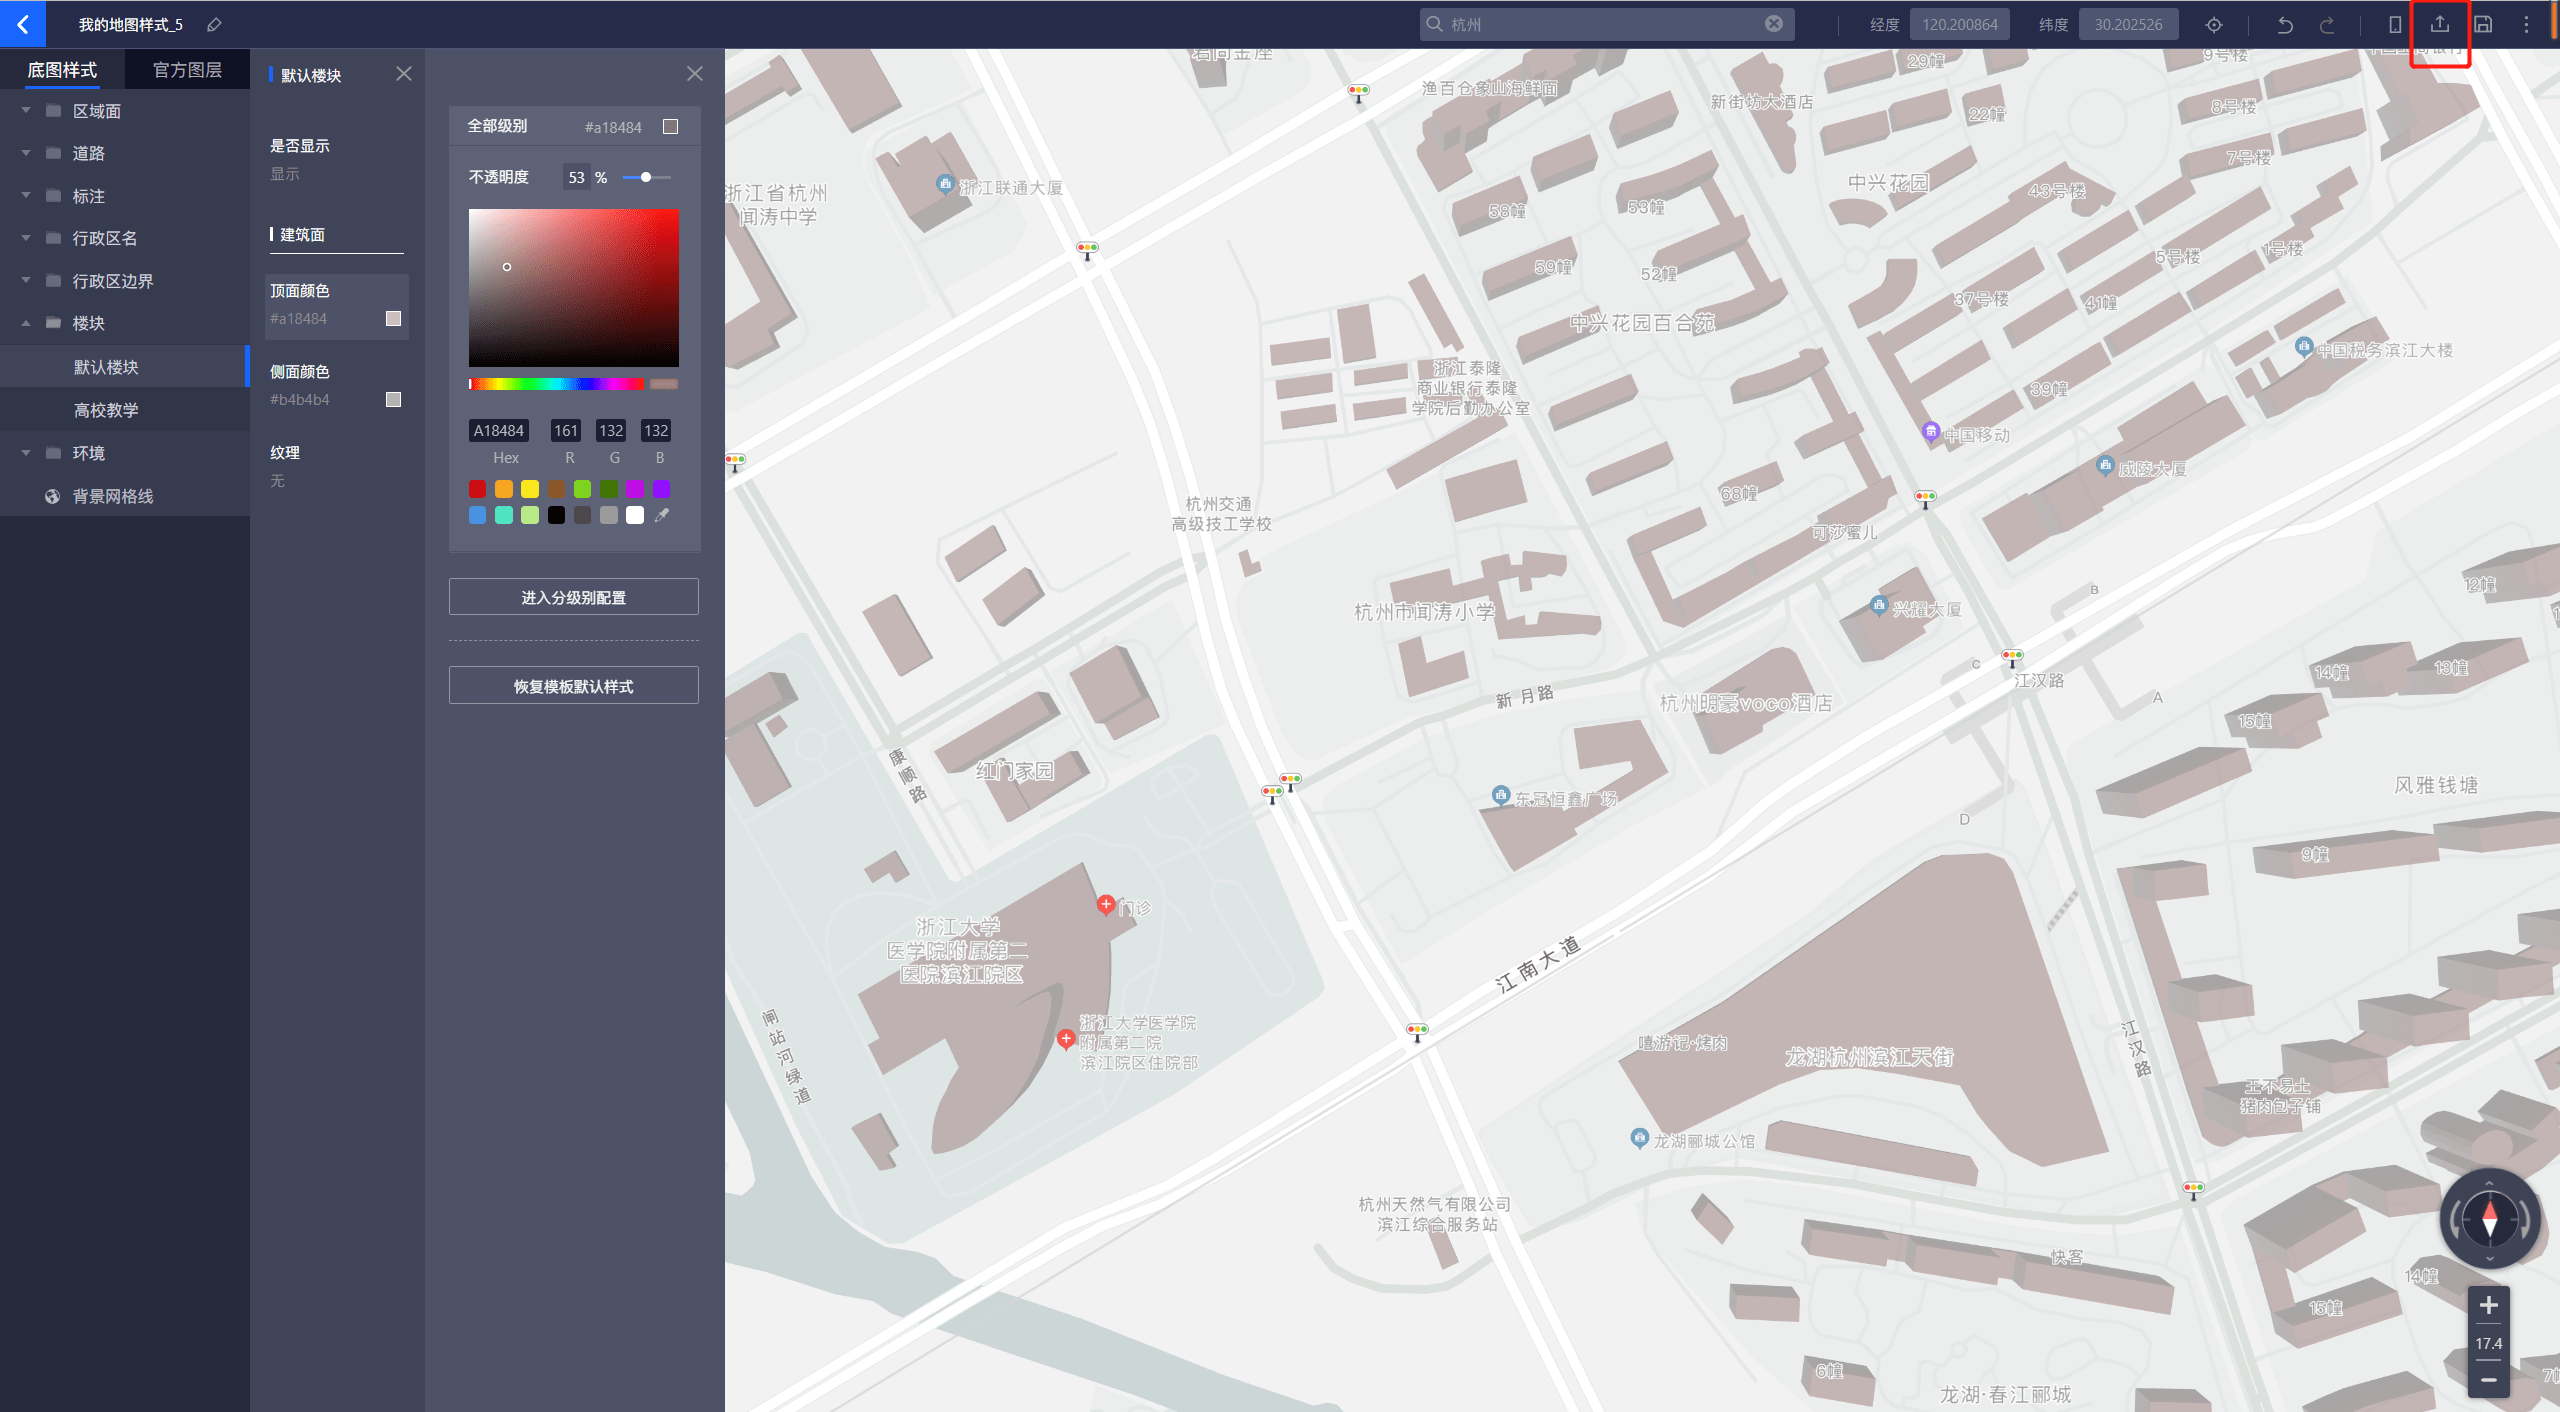Clear the search field with the X icon
This screenshot has width=2560, height=1412.
(1774, 24)
